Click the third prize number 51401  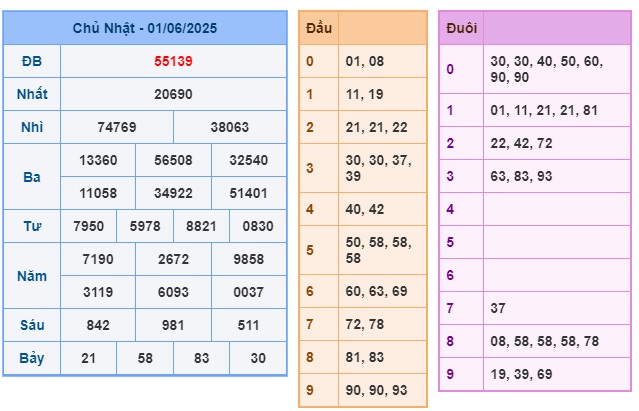tap(248, 193)
